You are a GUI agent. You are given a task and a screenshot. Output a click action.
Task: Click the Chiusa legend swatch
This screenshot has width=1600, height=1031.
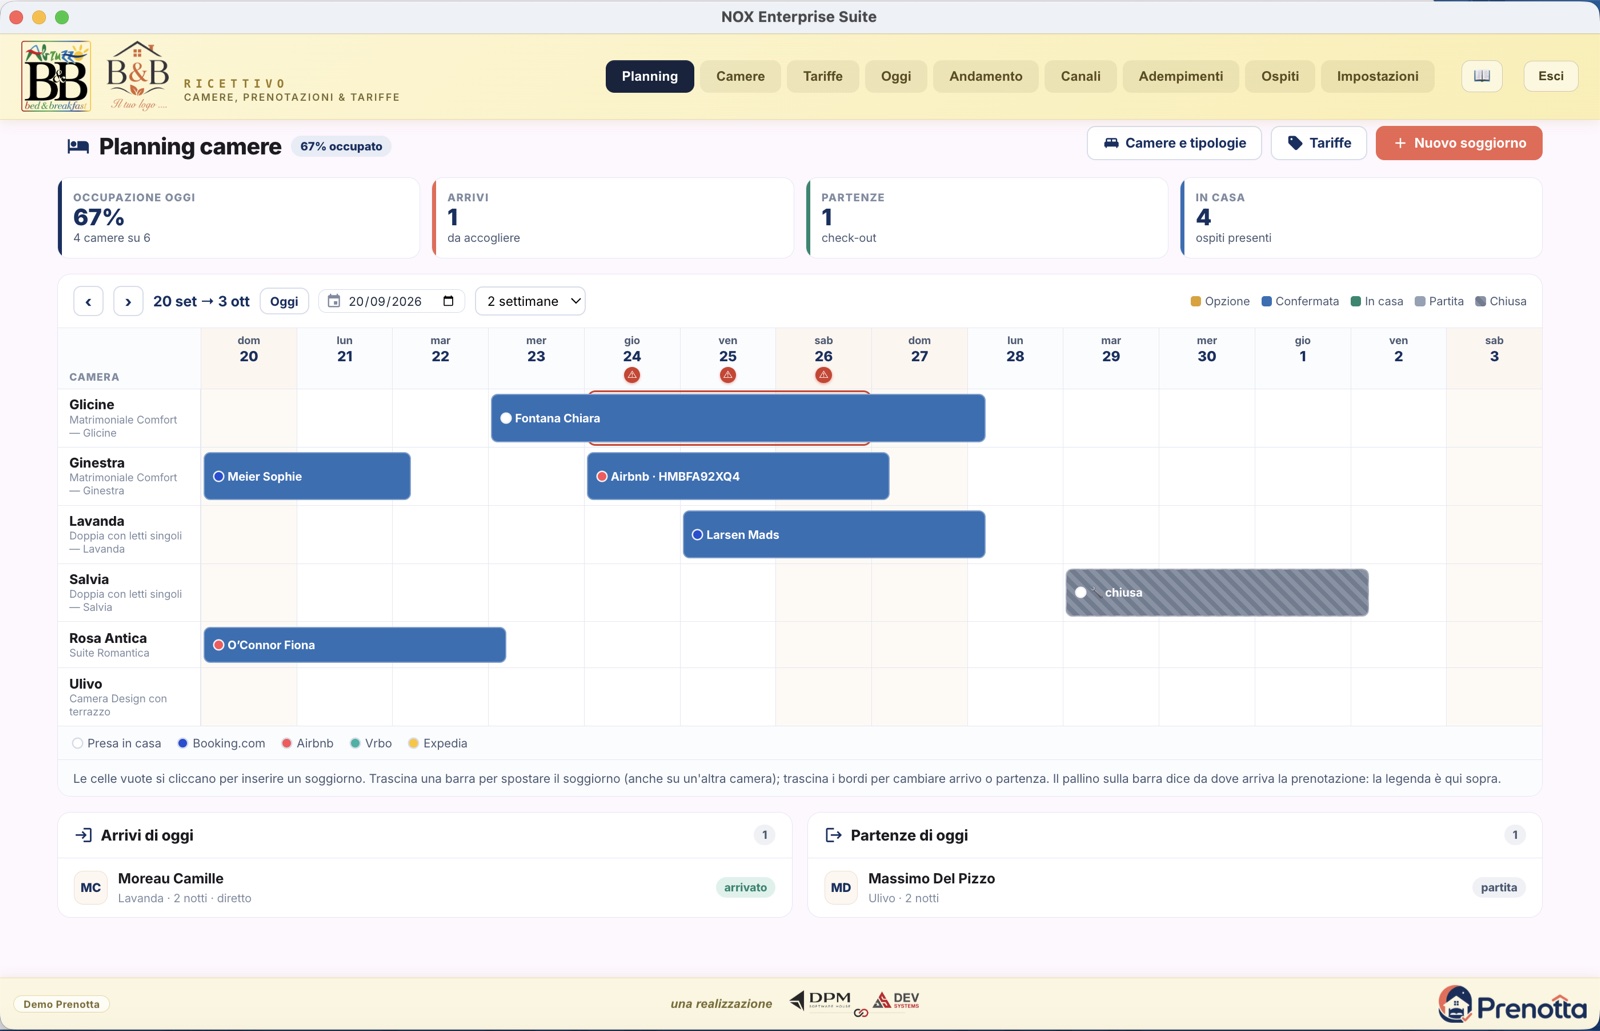tap(1481, 301)
